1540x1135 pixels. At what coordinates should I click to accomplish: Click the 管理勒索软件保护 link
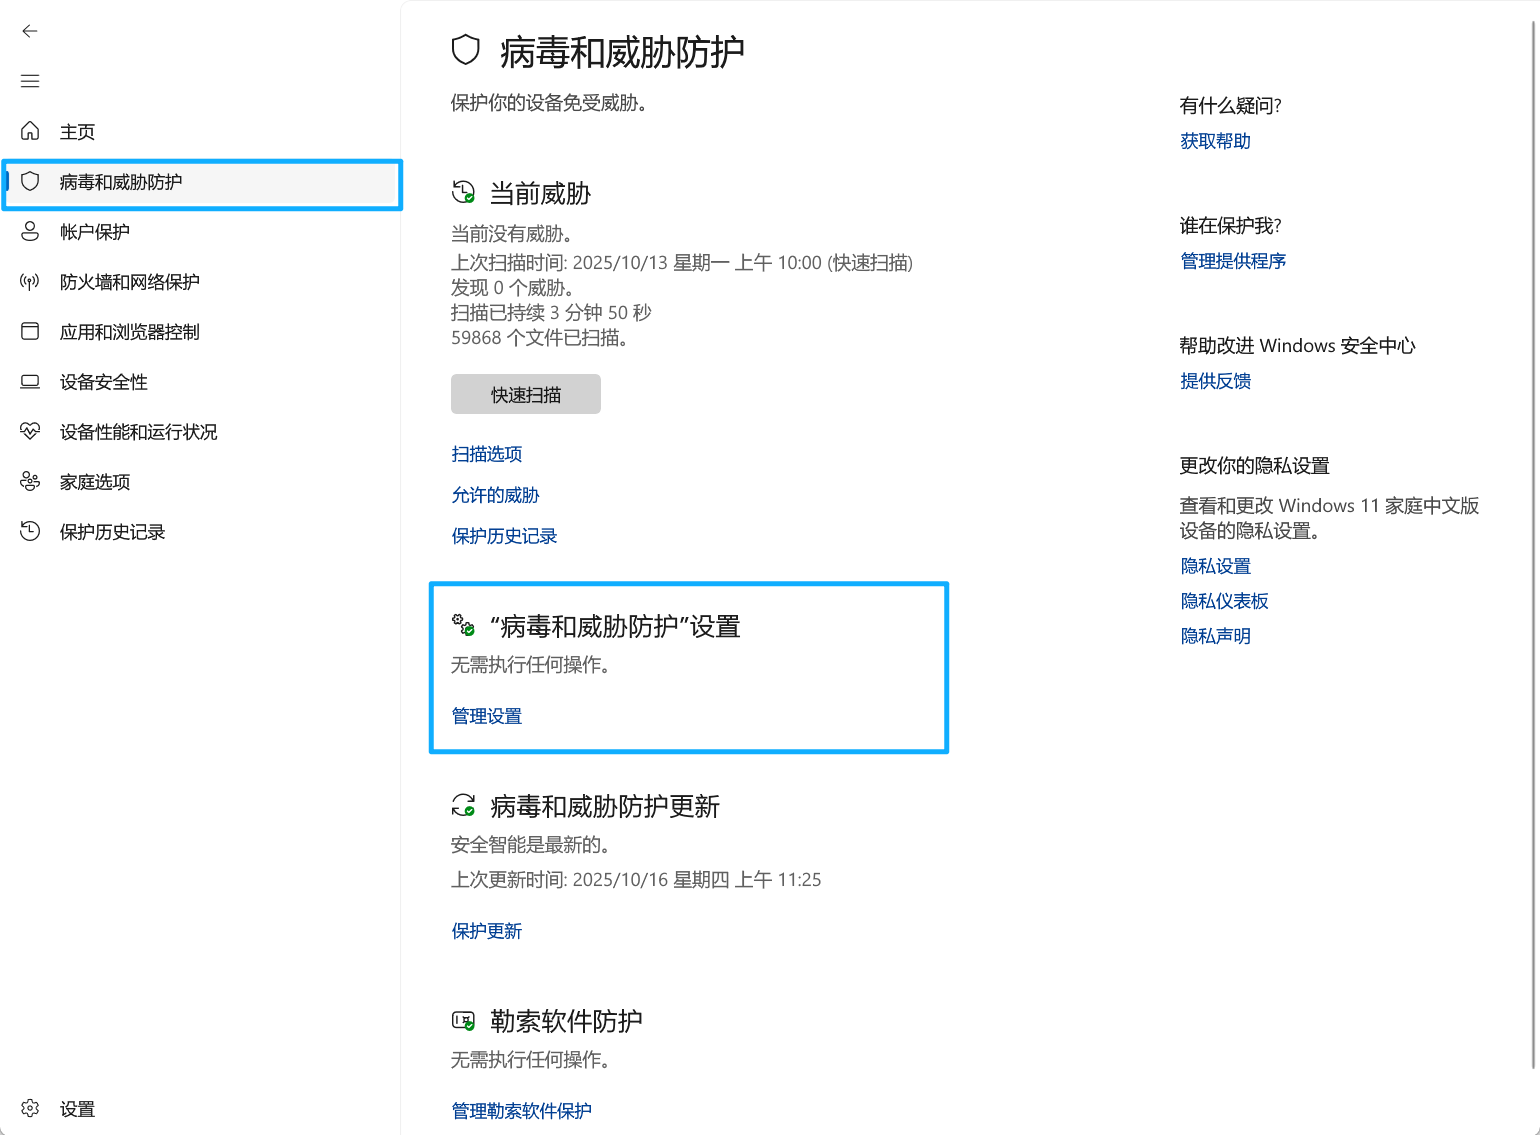click(x=521, y=1110)
